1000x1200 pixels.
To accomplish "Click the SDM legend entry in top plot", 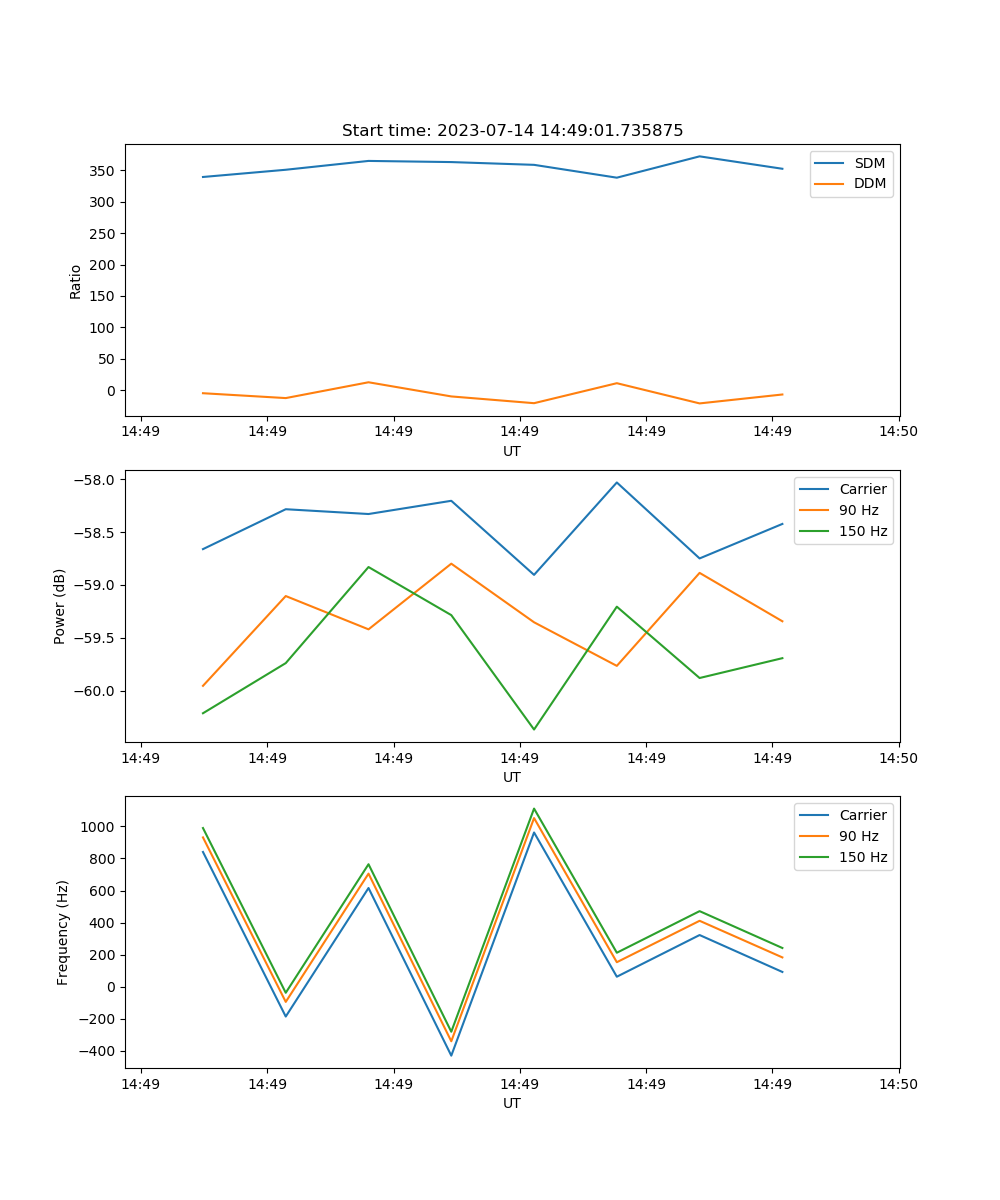I will 869,163.
